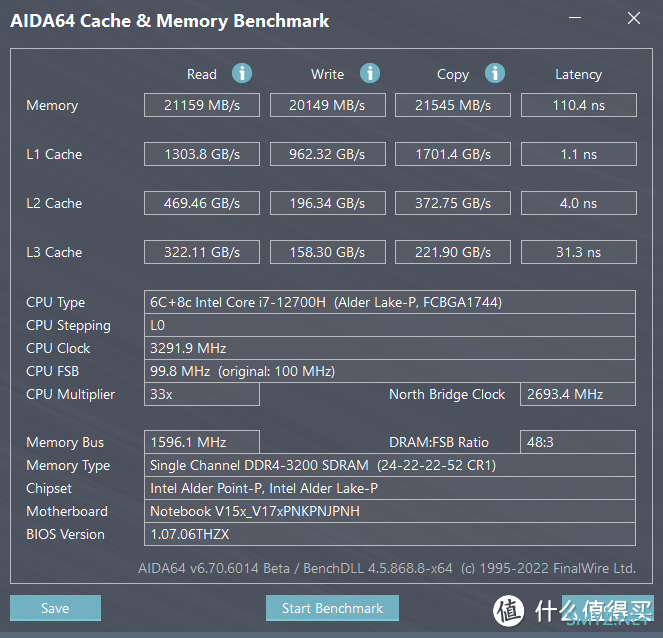Image resolution: width=663 pixels, height=638 pixels.
Task: Select L2 Cache copy 372.75 GB/s
Action: pyautogui.click(x=453, y=203)
